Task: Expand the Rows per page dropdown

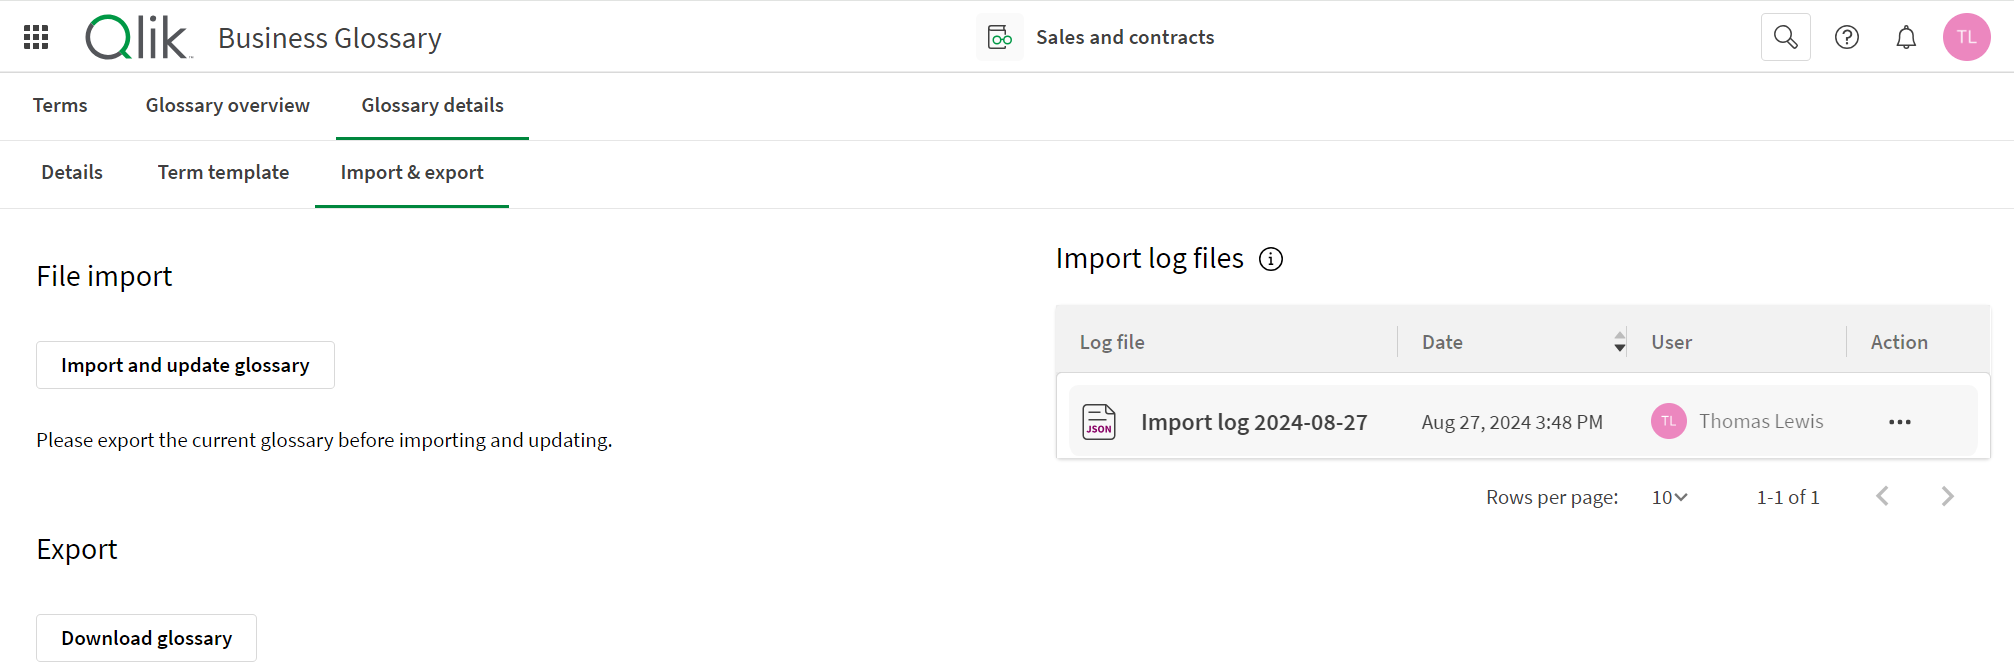Action: point(1669,497)
